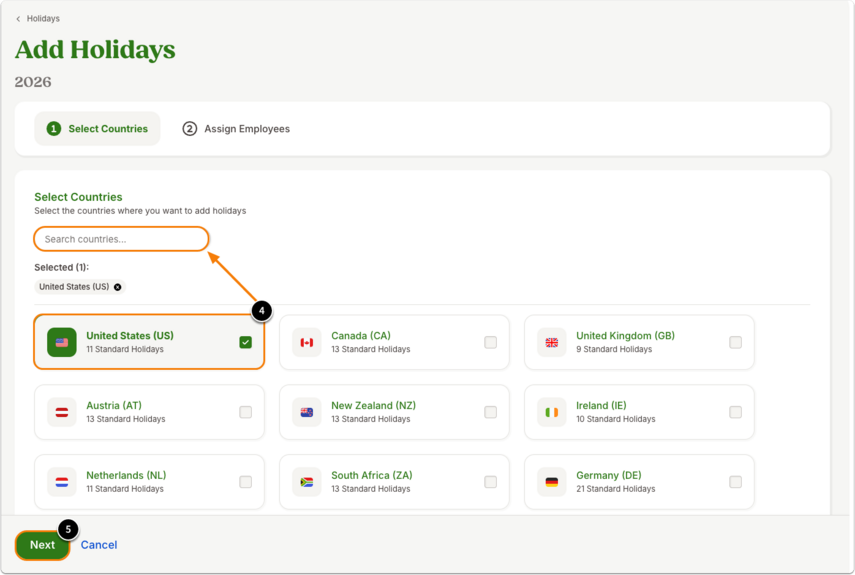Click the Add Holidays page title

[x=95, y=50]
